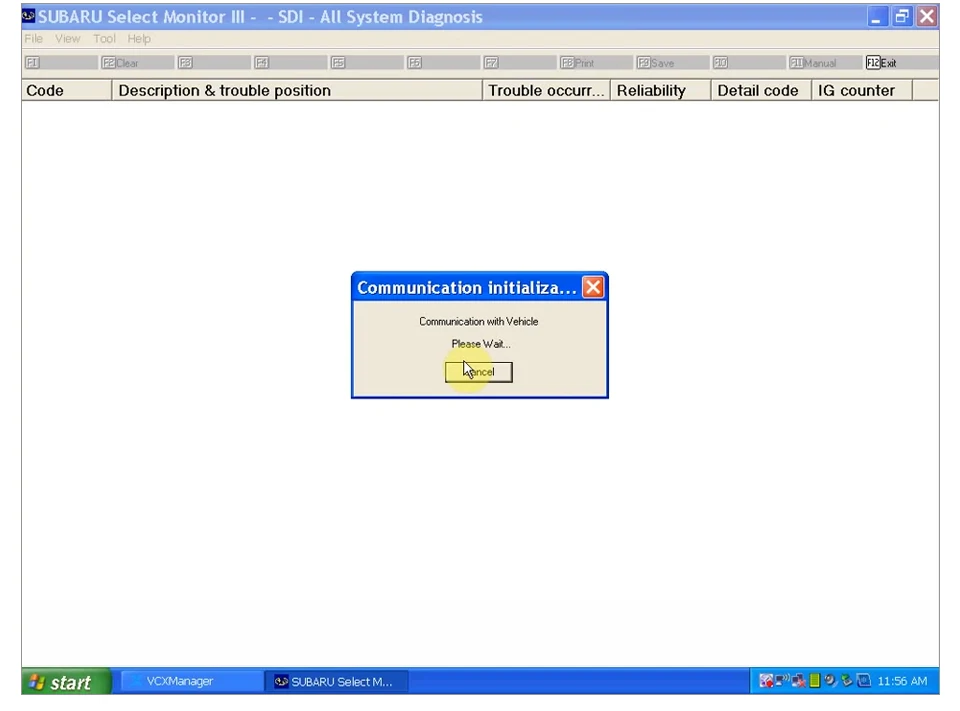The image size is (960, 711).
Task: Click the IG counter column header
Action: 862,91
